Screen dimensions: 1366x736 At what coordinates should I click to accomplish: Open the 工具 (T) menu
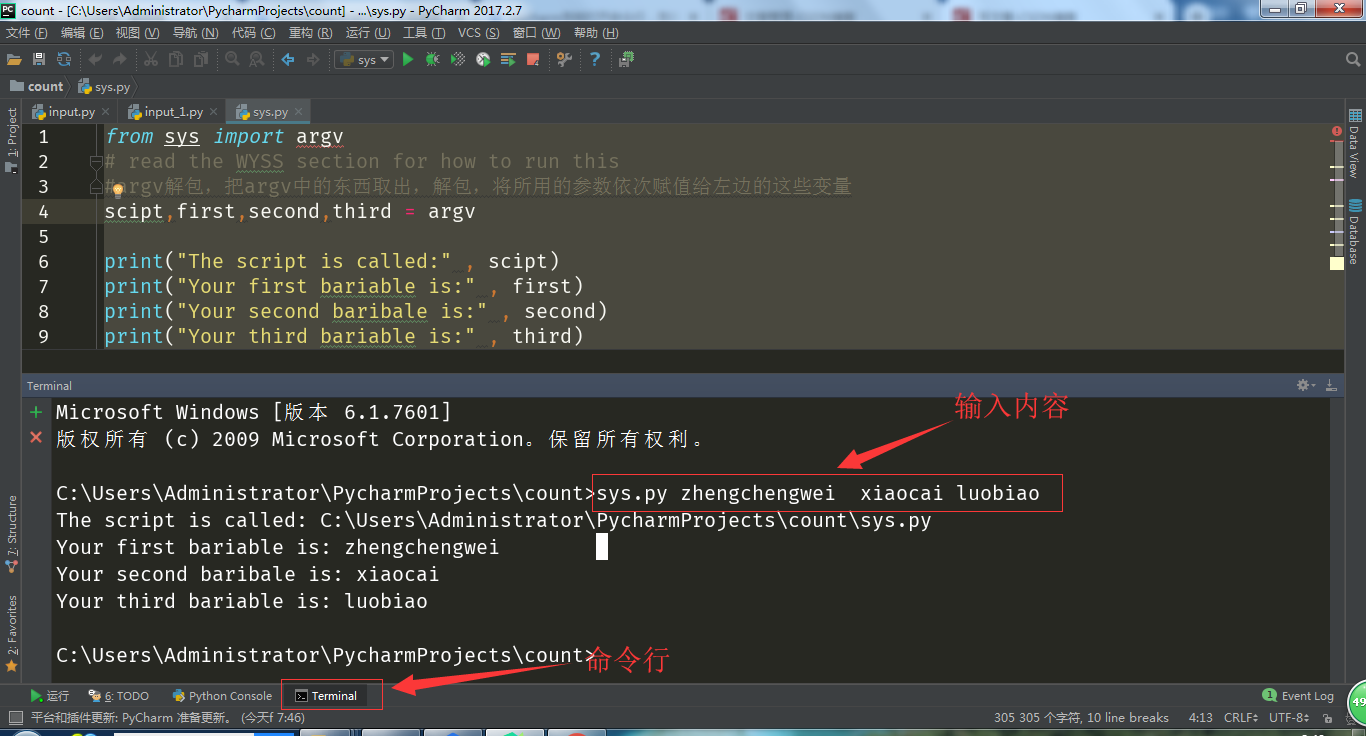424,33
